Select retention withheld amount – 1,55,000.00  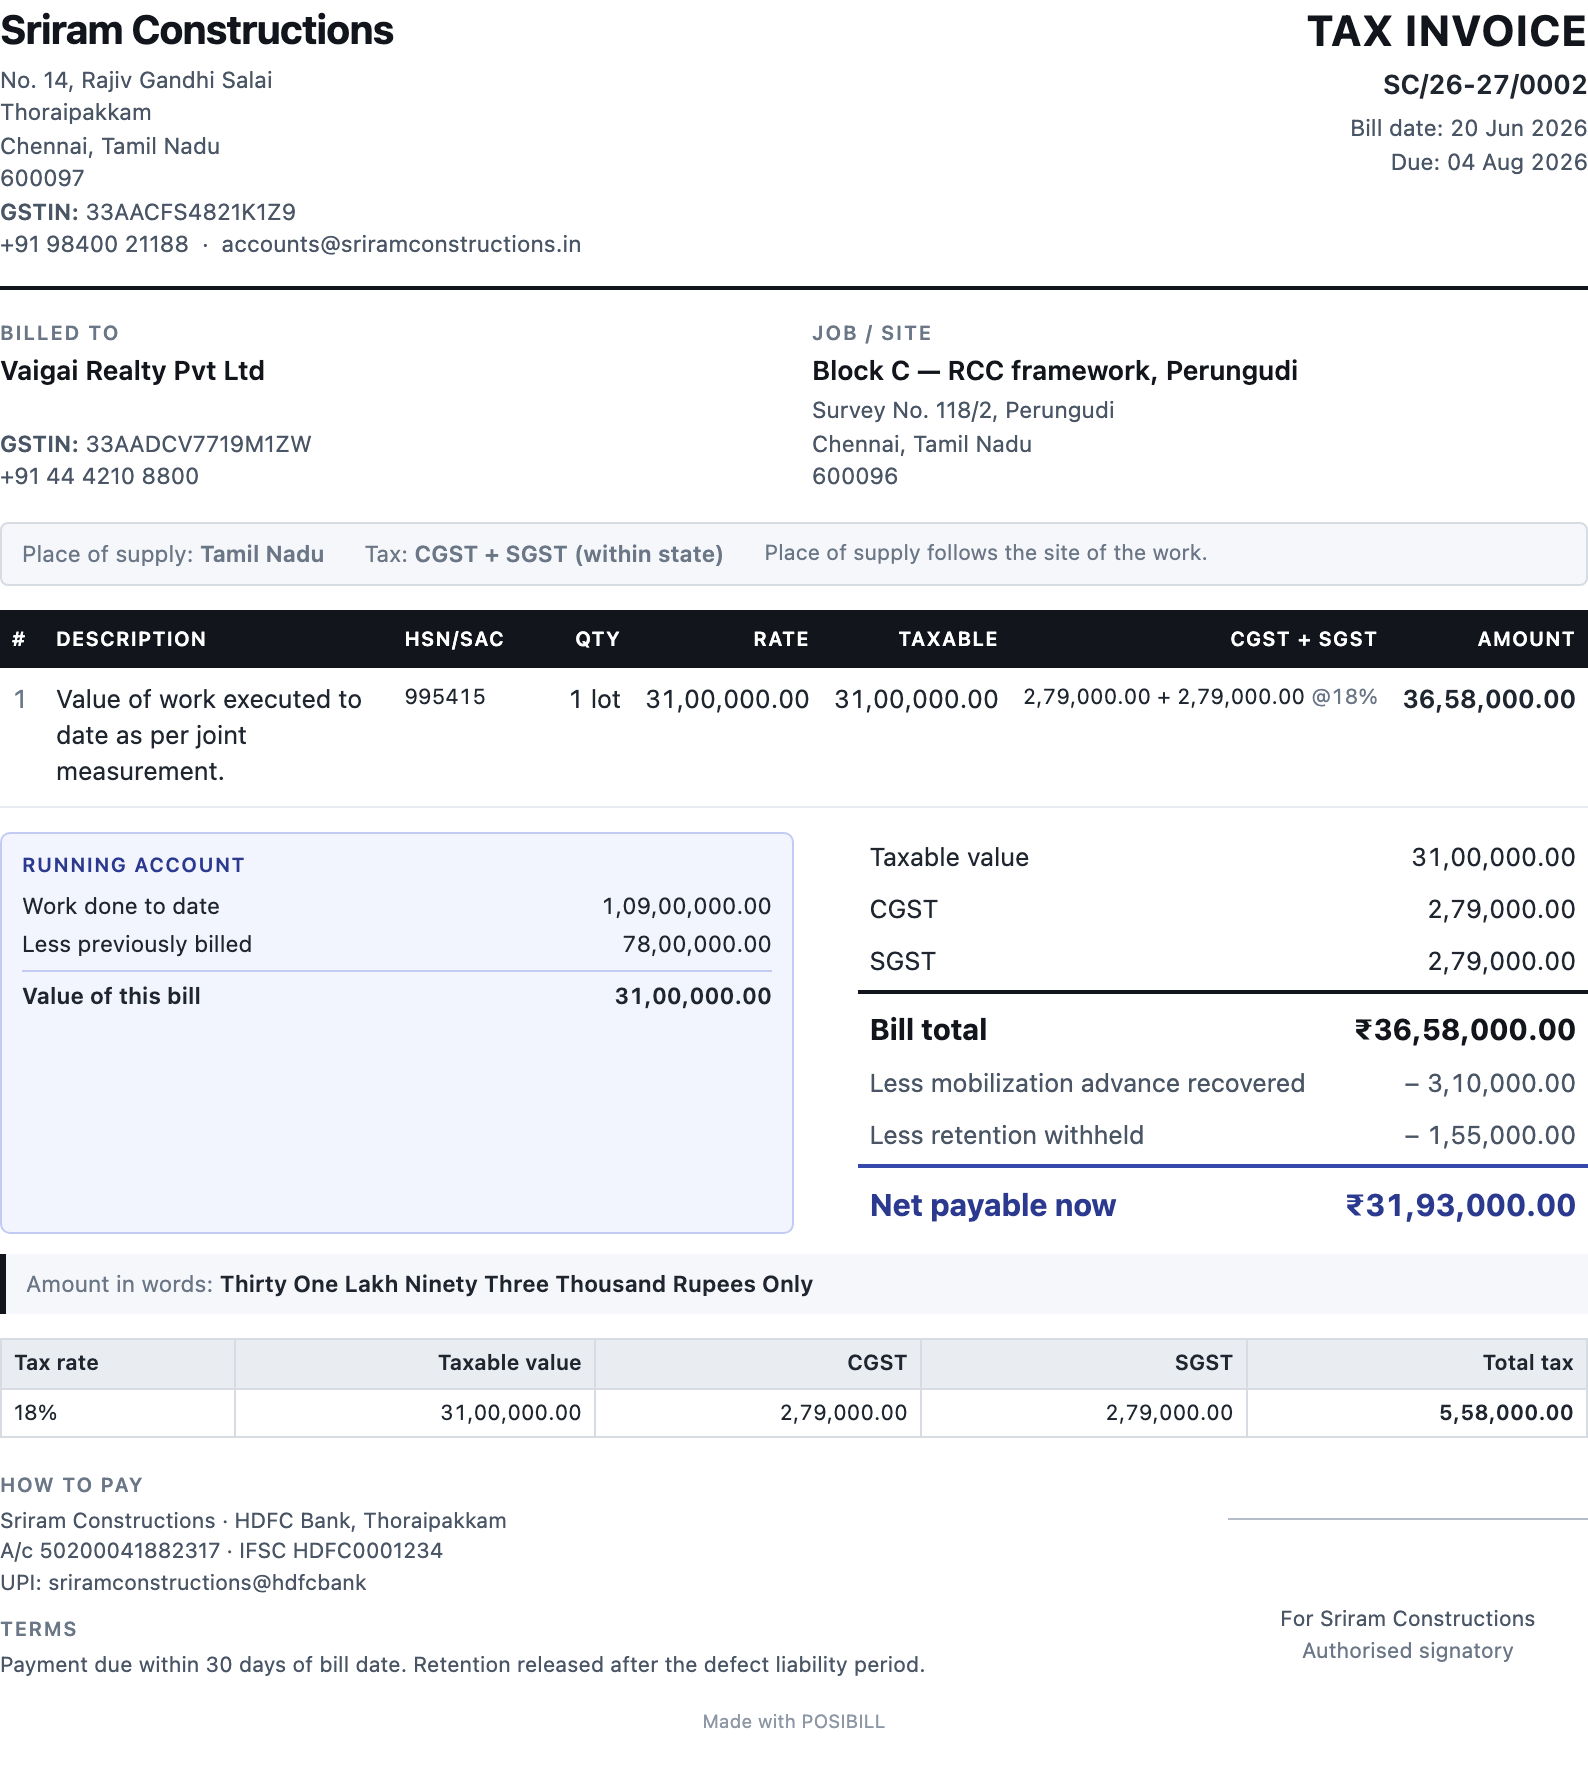pos(1489,1135)
